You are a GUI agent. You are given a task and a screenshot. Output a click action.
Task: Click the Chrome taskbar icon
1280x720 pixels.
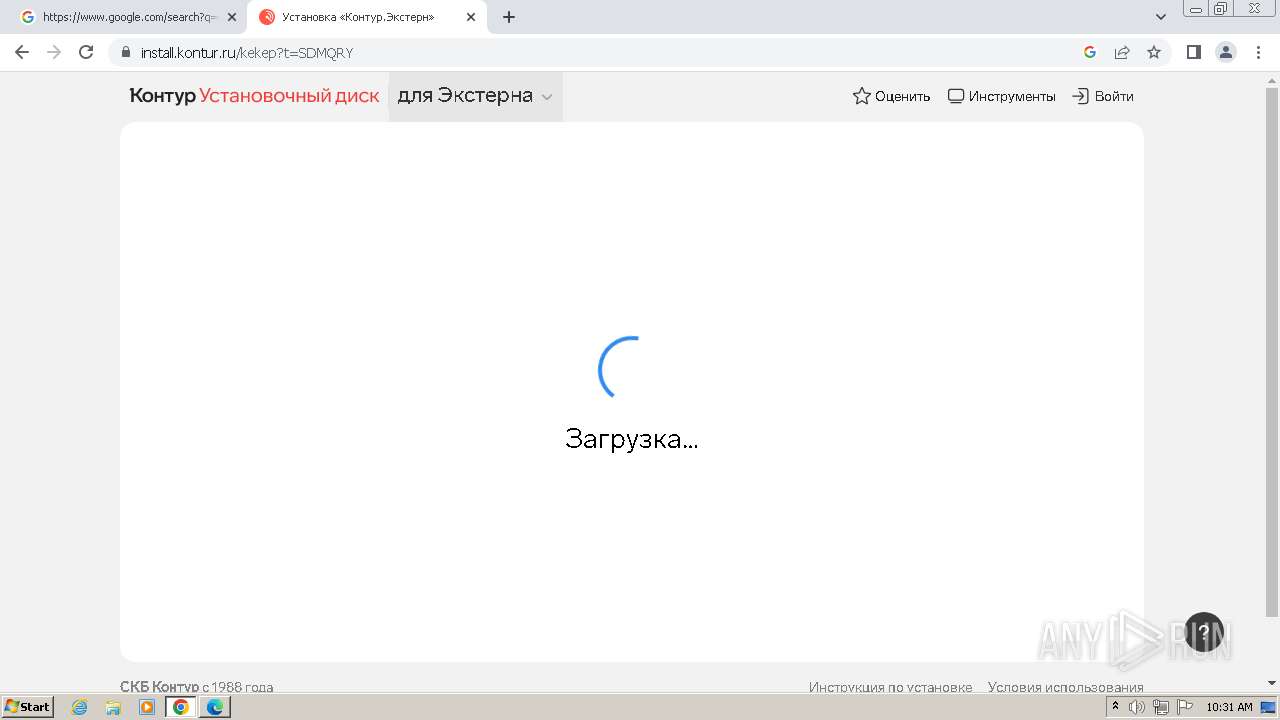pos(181,707)
